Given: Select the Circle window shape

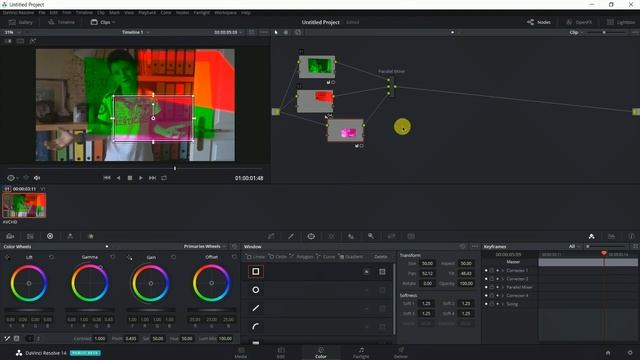Looking at the screenshot, I should pos(256,290).
